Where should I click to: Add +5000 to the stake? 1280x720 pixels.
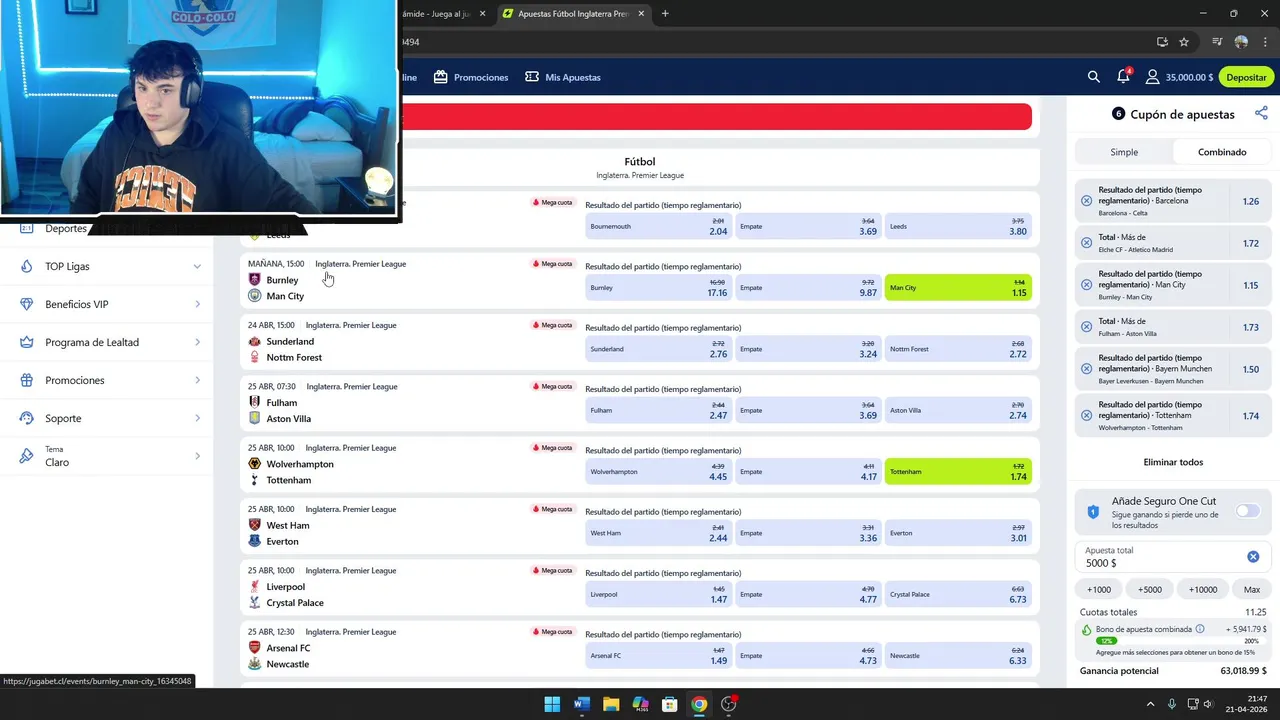click(1149, 589)
